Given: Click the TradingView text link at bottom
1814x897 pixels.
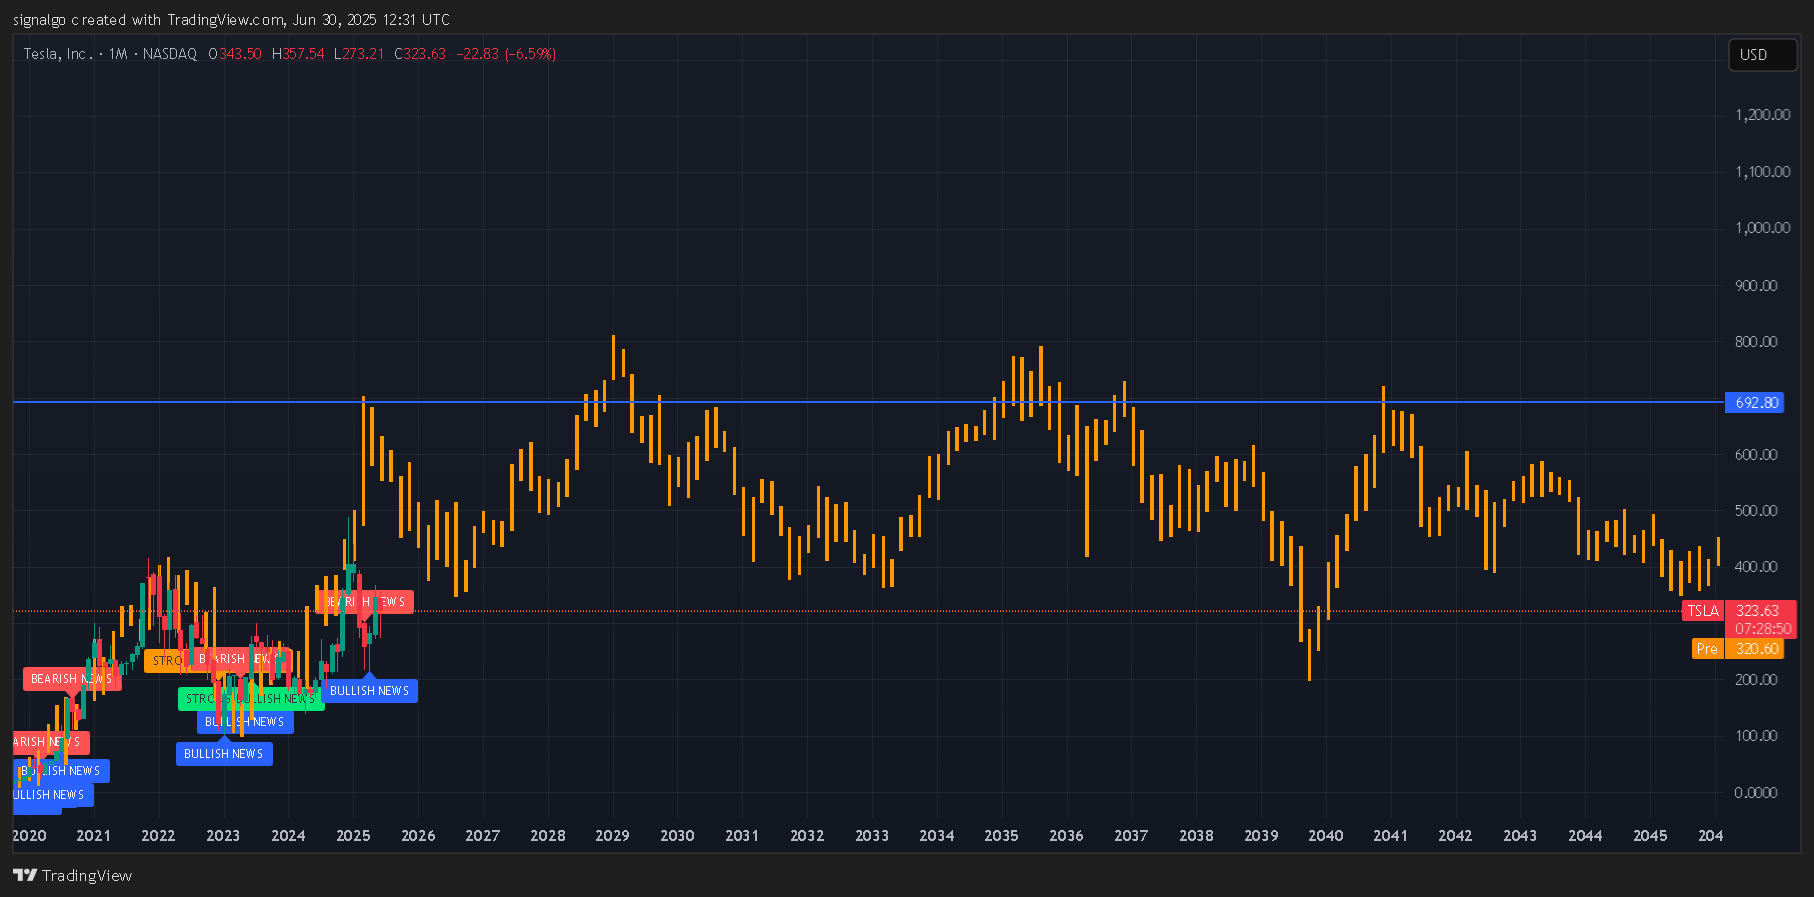Looking at the screenshot, I should point(87,875).
